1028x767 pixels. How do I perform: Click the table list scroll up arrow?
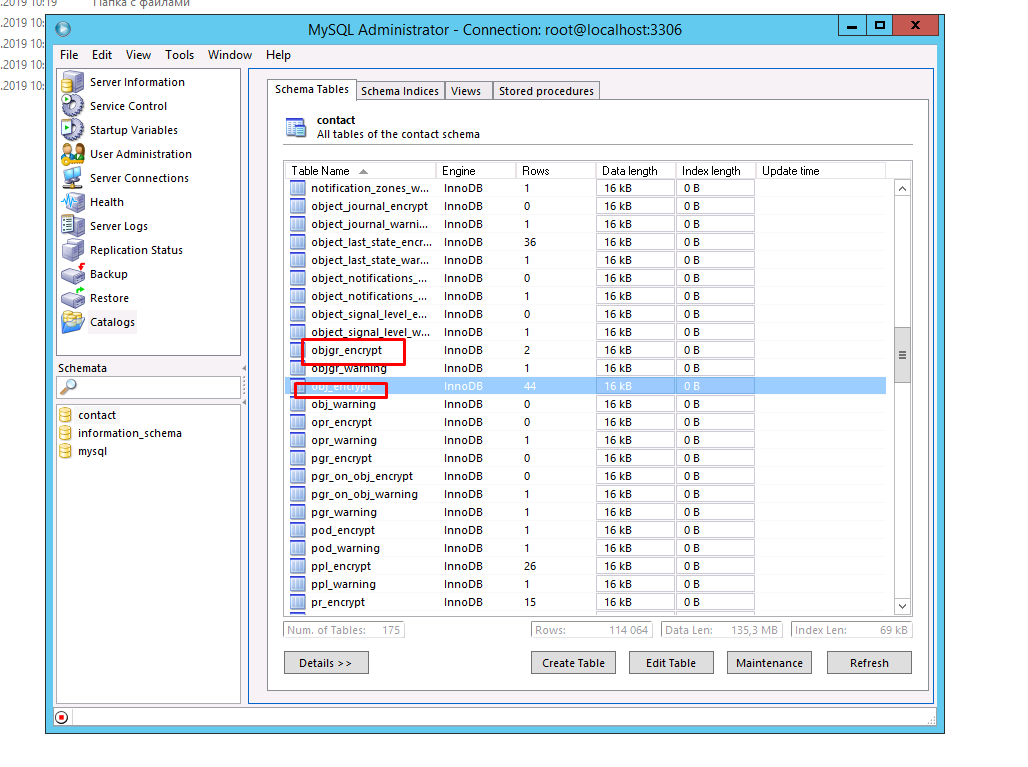(x=903, y=189)
